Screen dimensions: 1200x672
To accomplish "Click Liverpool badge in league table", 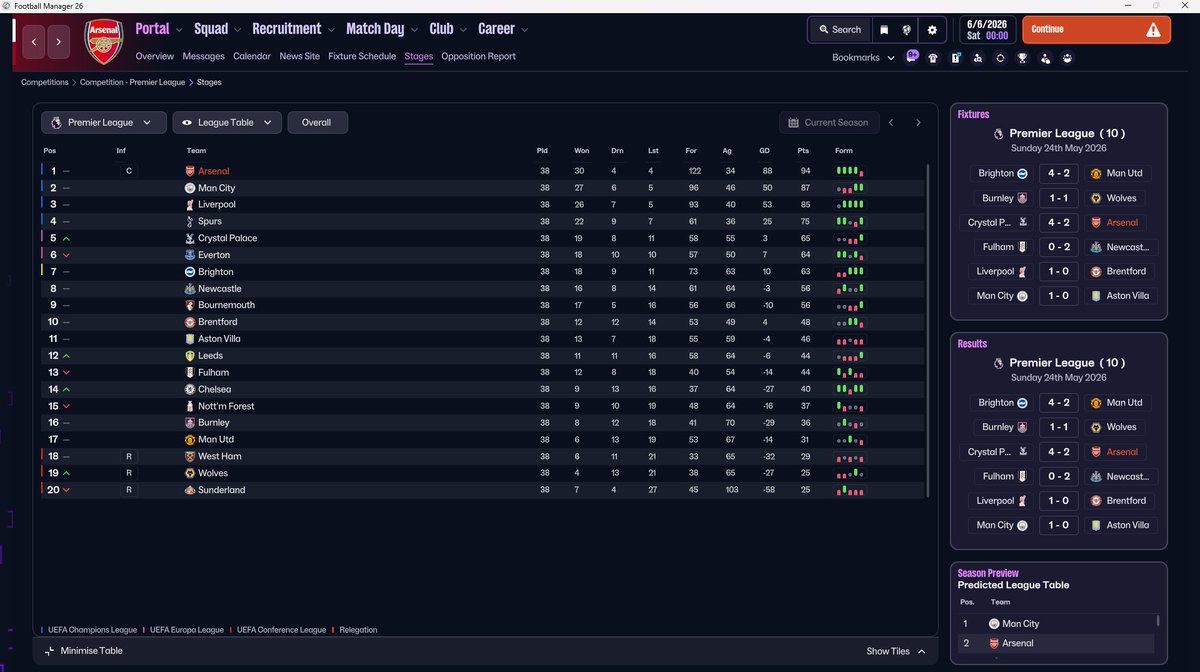I will [x=190, y=204].
